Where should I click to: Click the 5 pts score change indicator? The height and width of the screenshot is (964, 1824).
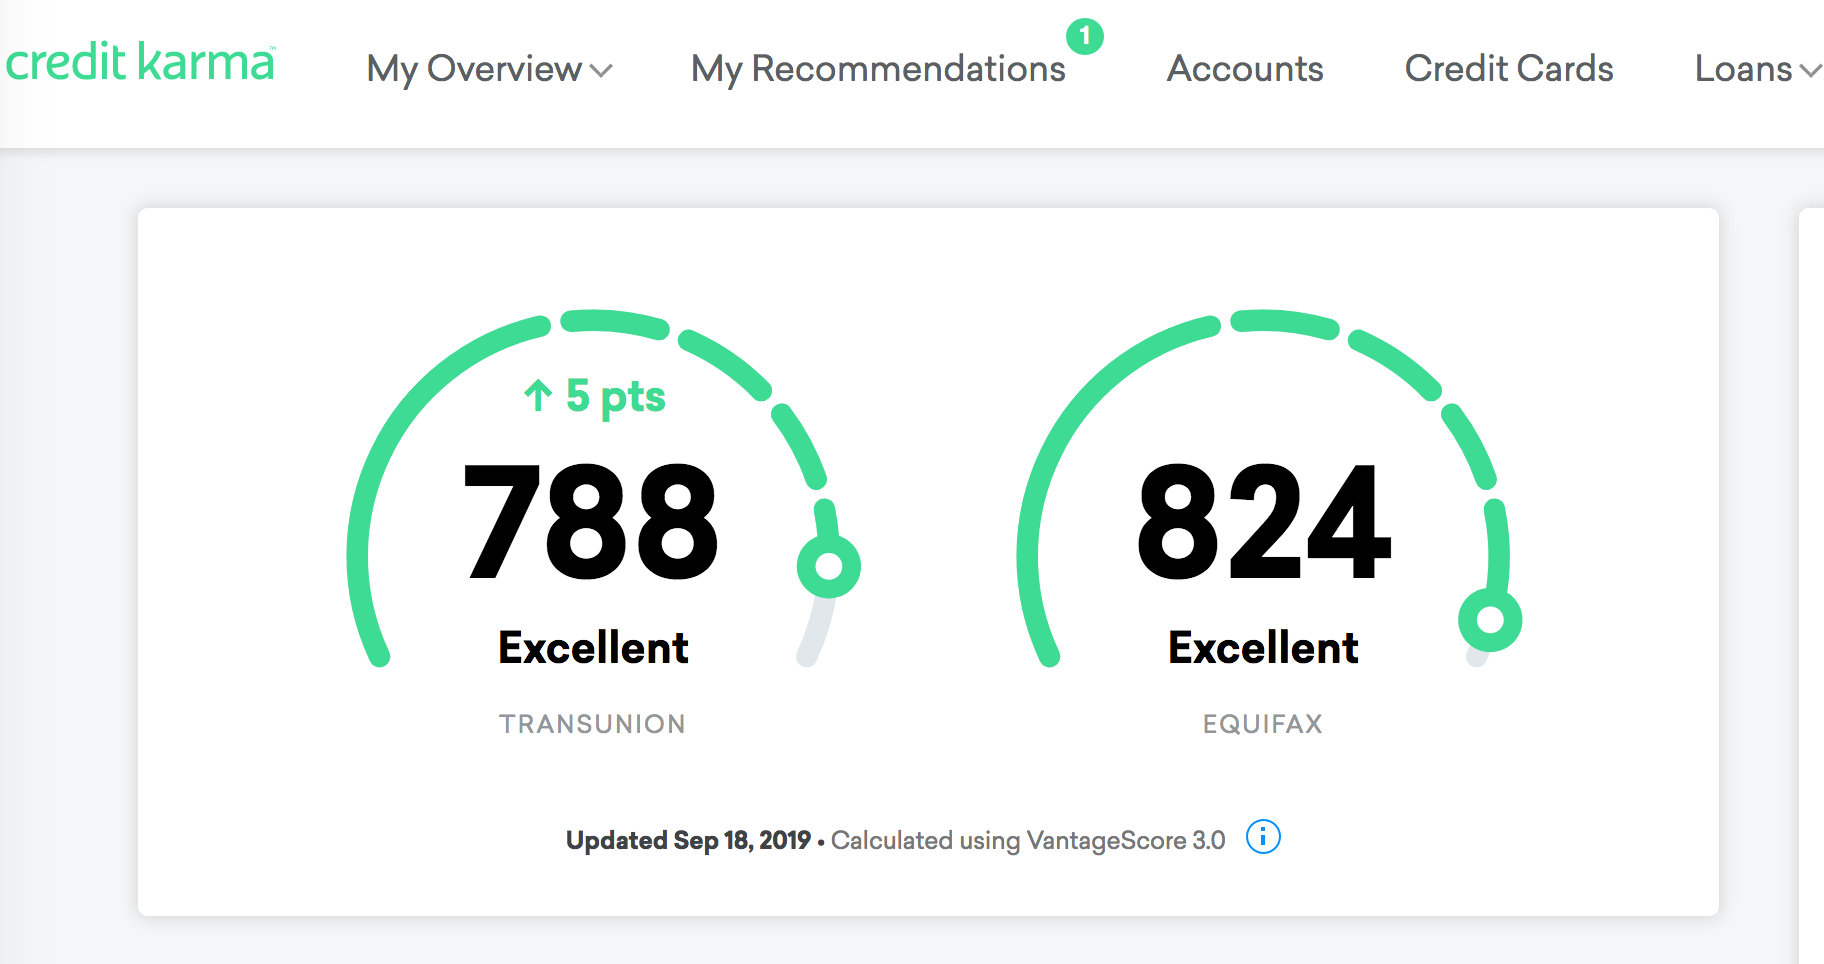(594, 396)
